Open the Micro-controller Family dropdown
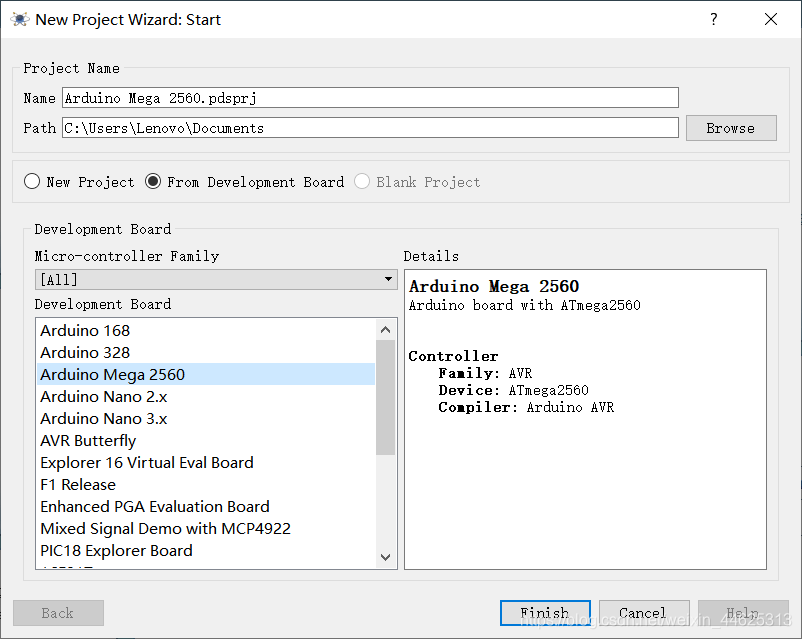Screen dimensions: 802x639 pos(216,279)
